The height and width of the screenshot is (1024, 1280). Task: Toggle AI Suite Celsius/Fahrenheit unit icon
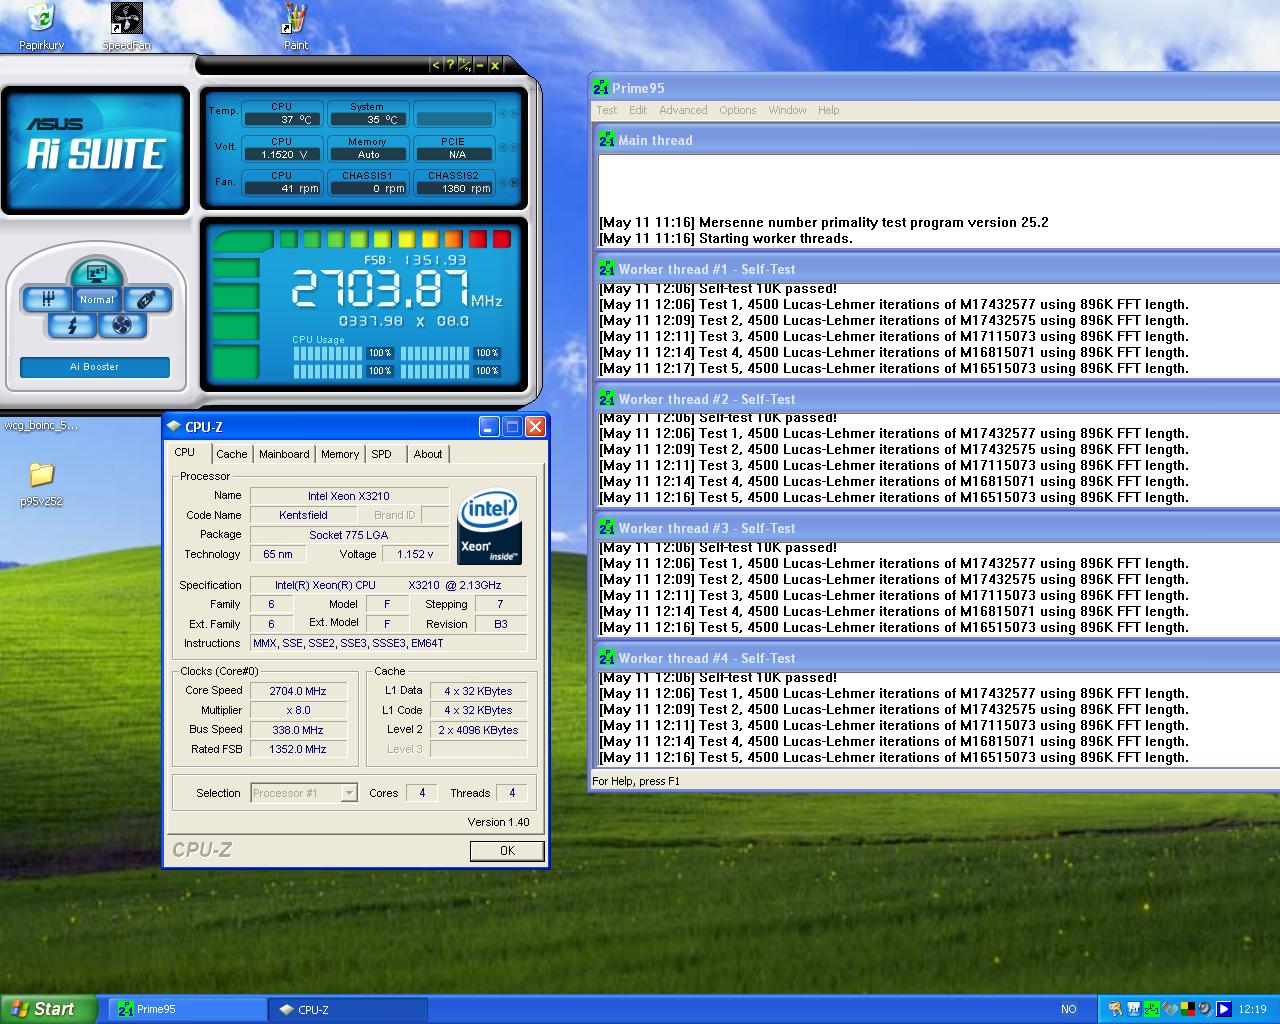point(465,65)
